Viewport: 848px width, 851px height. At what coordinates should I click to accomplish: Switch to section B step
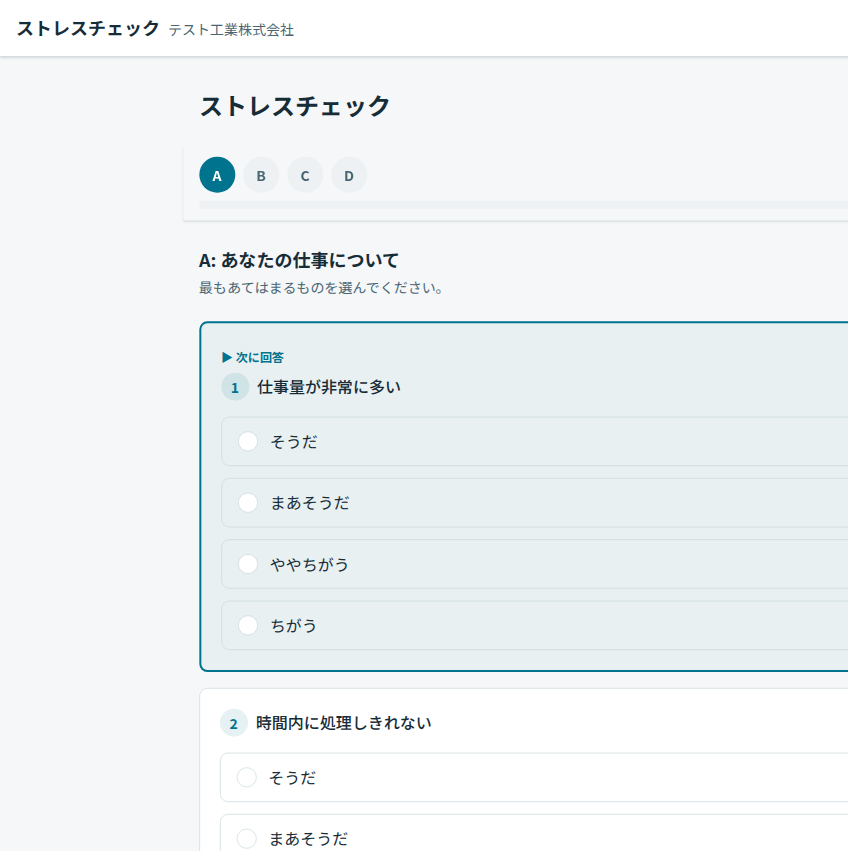click(261, 175)
